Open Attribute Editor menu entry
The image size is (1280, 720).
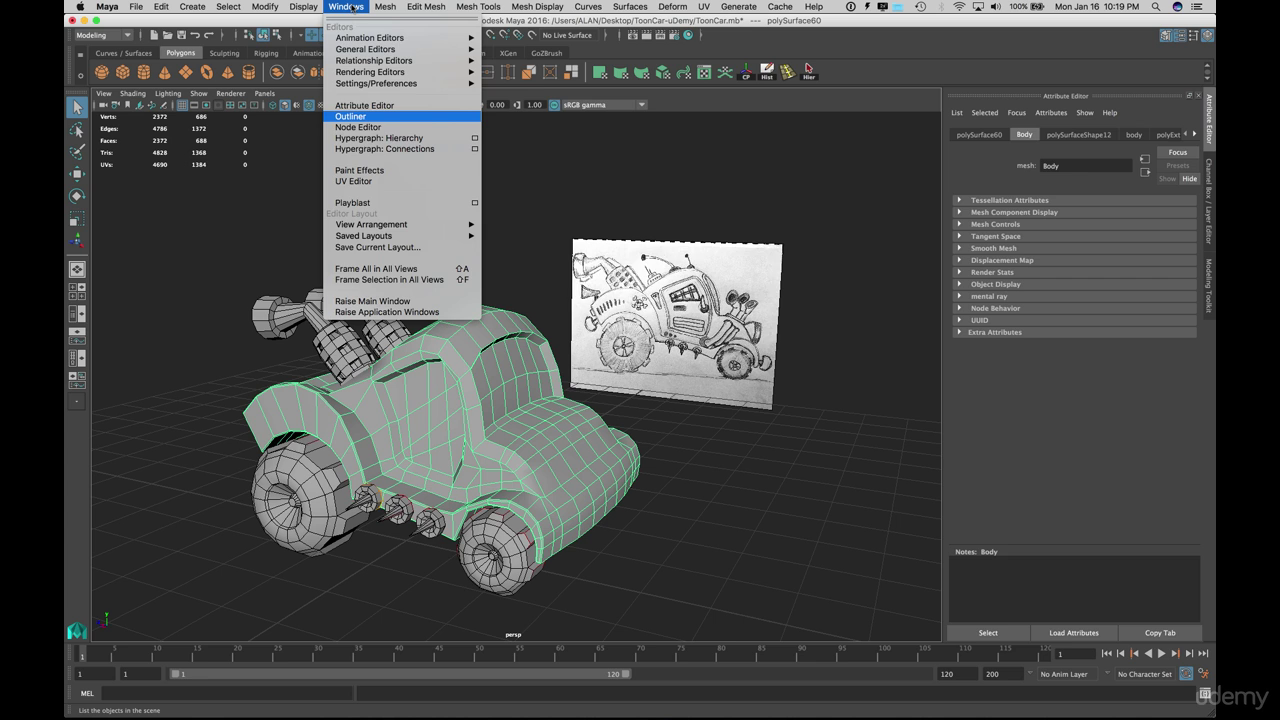coord(402,105)
